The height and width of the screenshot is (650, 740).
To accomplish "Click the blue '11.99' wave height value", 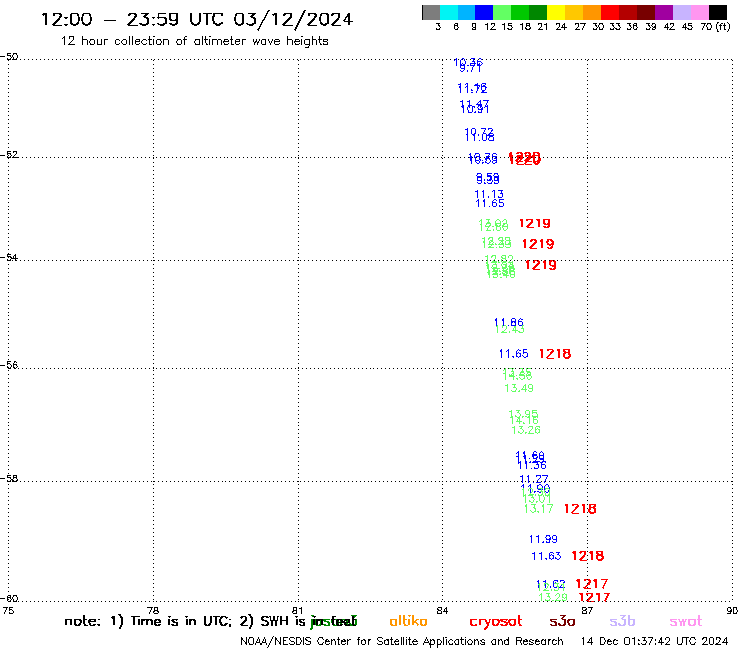I will (x=543, y=539).
